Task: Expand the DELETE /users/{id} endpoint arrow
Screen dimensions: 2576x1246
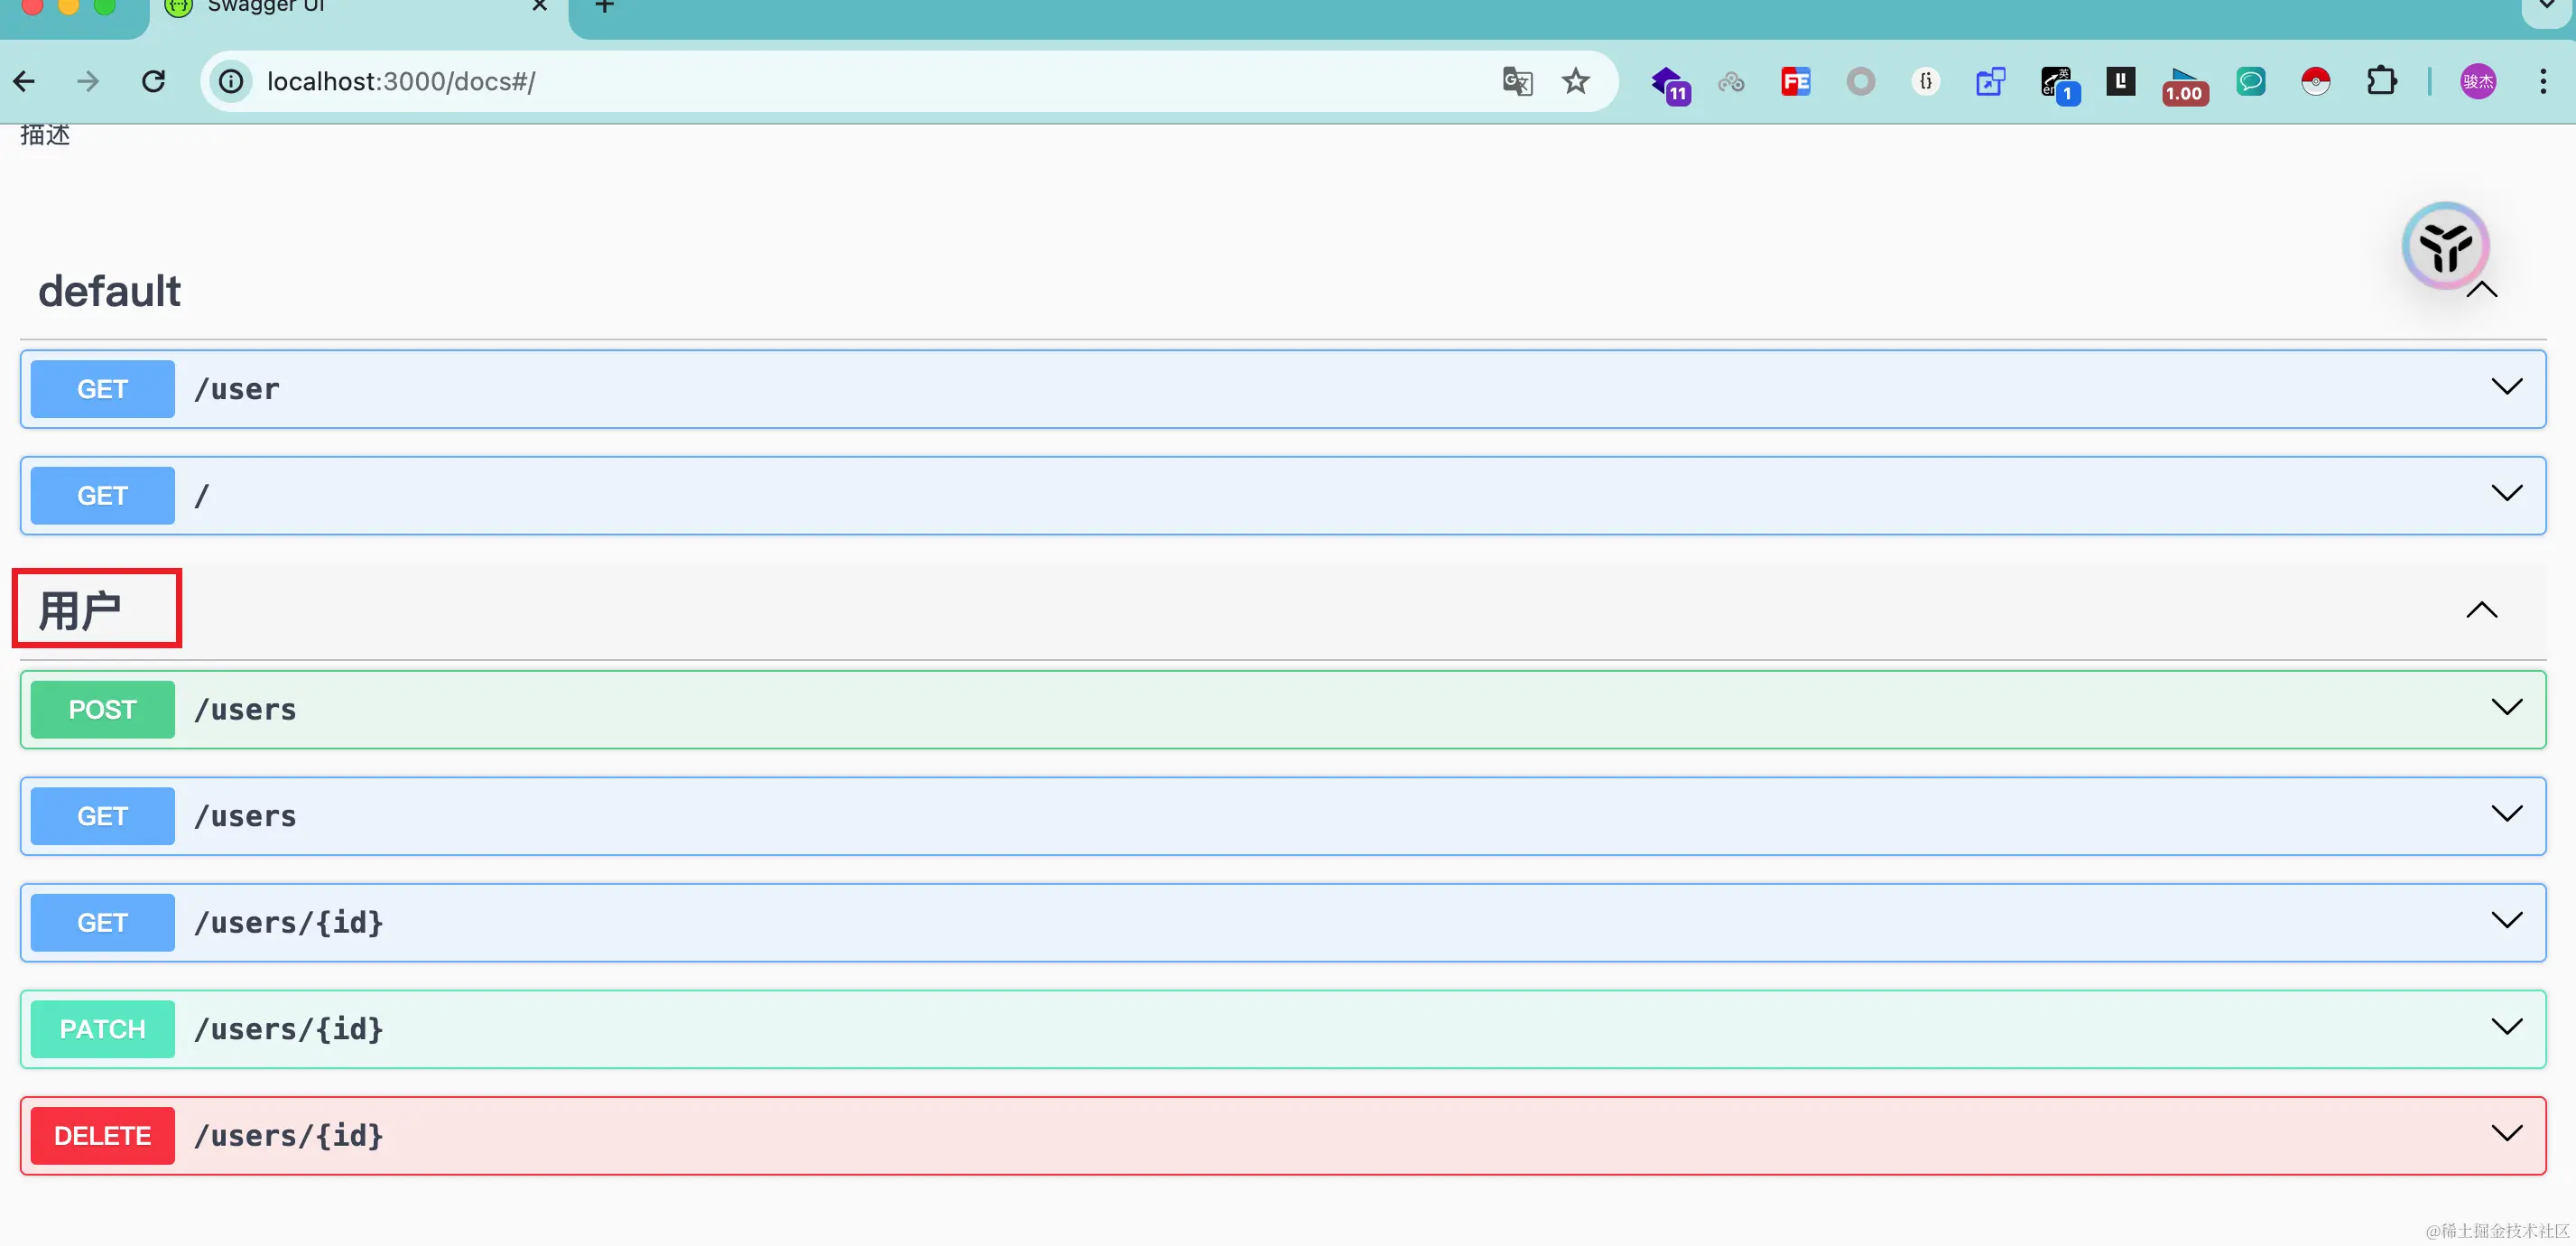Action: click(x=2506, y=1133)
